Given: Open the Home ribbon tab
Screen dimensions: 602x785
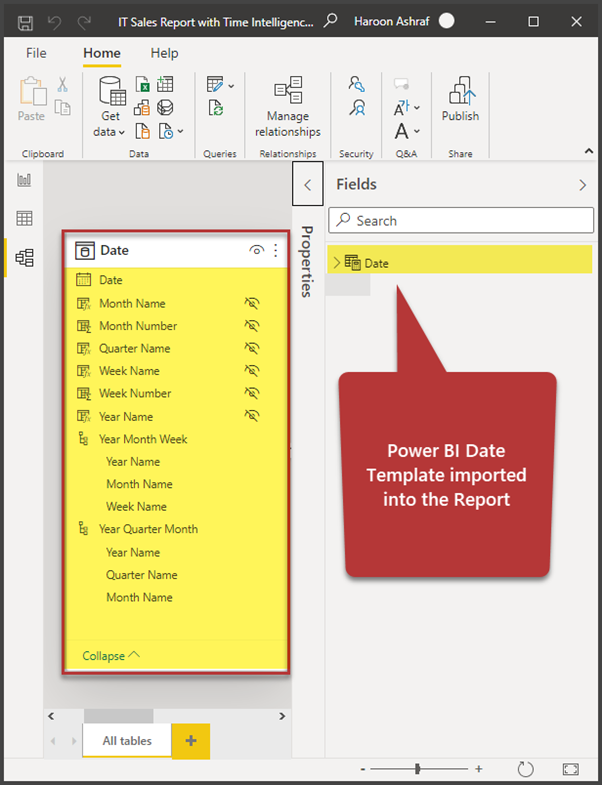Looking at the screenshot, I should tap(102, 53).
